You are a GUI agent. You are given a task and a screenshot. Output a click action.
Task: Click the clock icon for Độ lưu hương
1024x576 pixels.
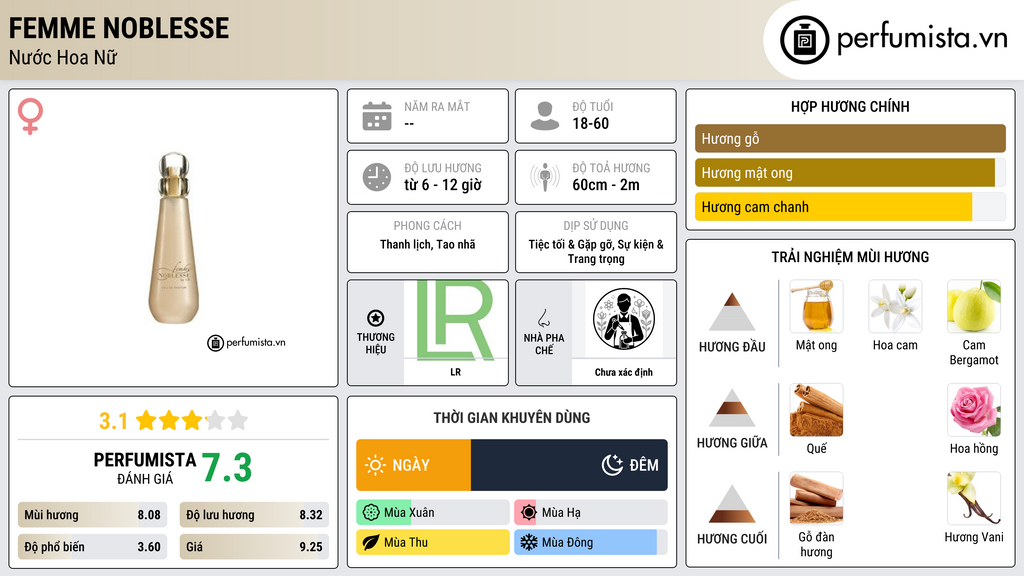(377, 177)
